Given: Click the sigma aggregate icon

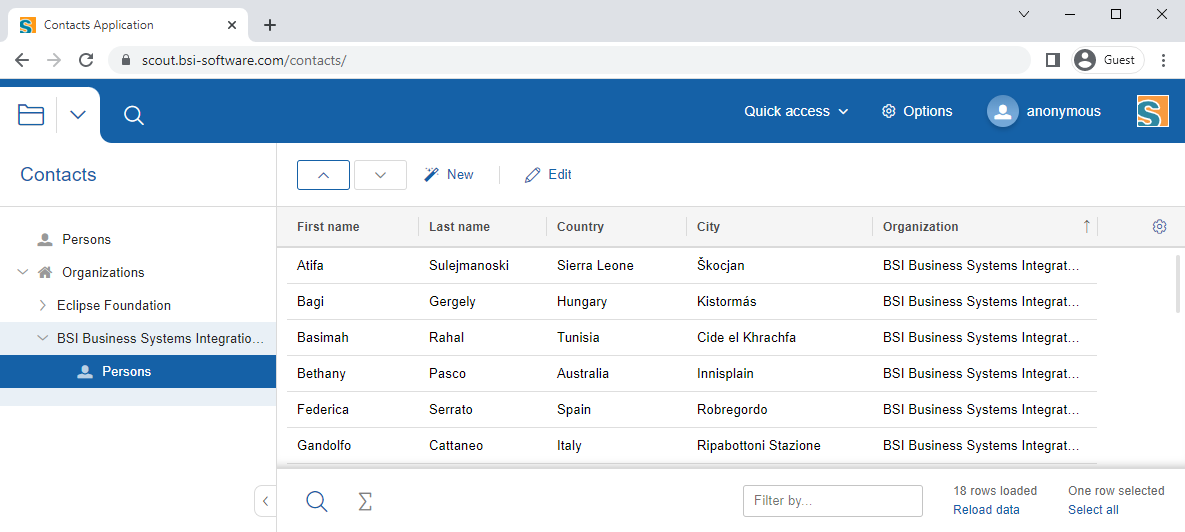Looking at the screenshot, I should [x=365, y=502].
